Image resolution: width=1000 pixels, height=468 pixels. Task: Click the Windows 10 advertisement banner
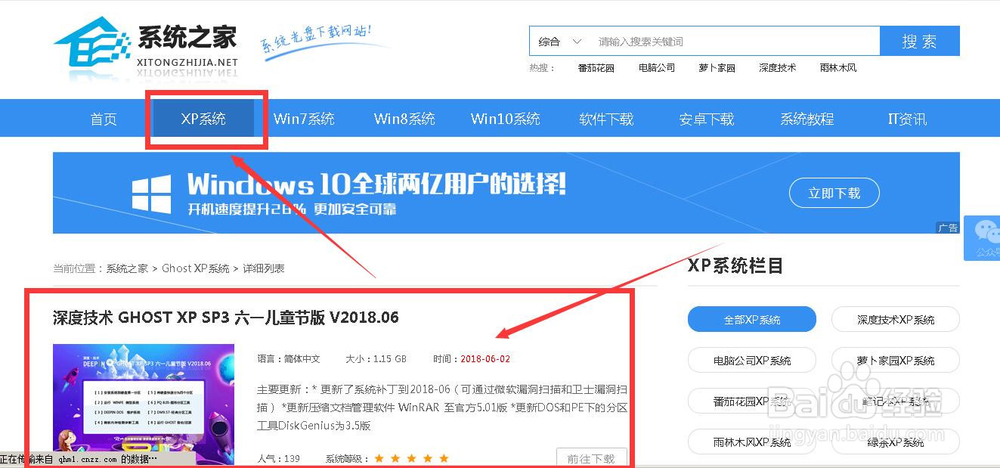(x=506, y=193)
